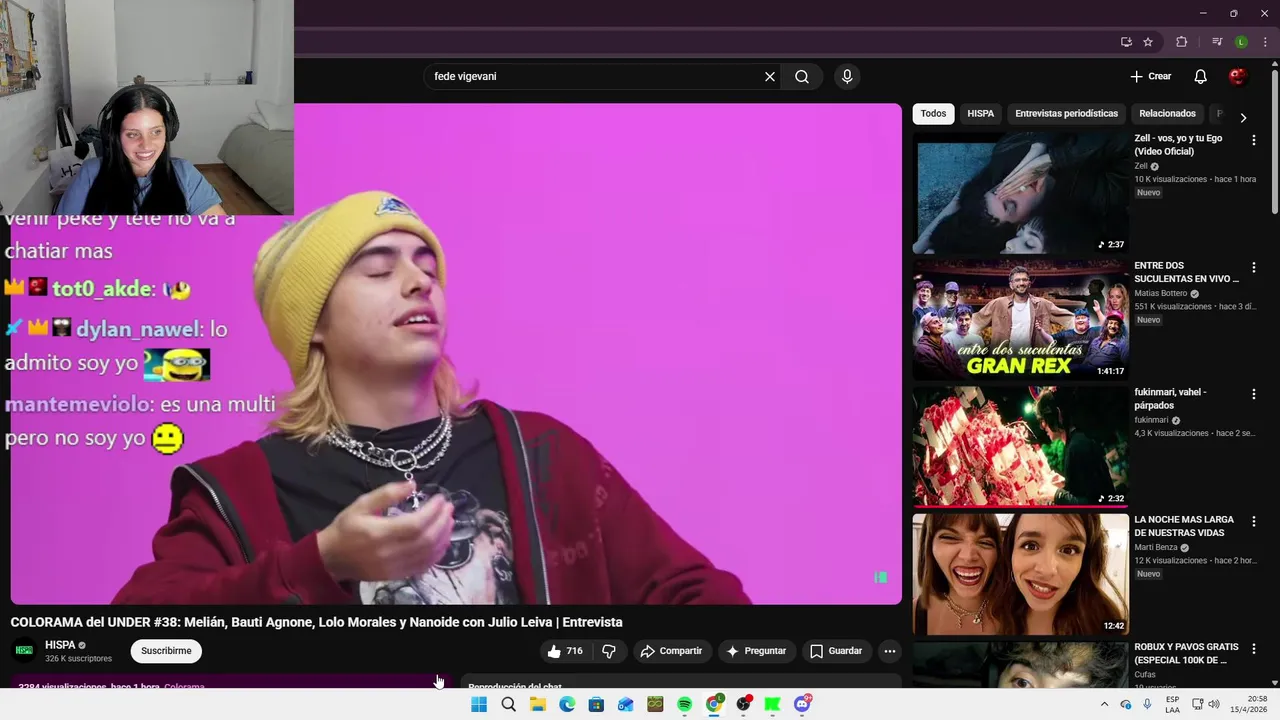This screenshot has height=720, width=1280.
Task: Dislike the video with thumbs down
Action: click(608, 651)
